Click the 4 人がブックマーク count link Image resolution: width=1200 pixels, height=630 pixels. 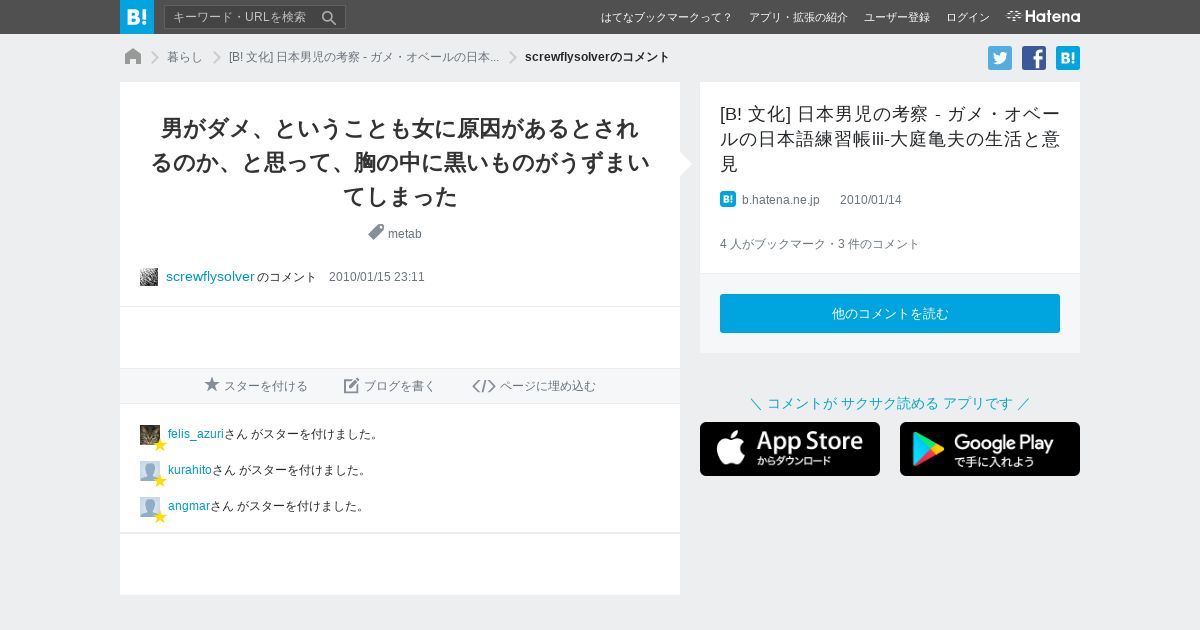pos(773,244)
